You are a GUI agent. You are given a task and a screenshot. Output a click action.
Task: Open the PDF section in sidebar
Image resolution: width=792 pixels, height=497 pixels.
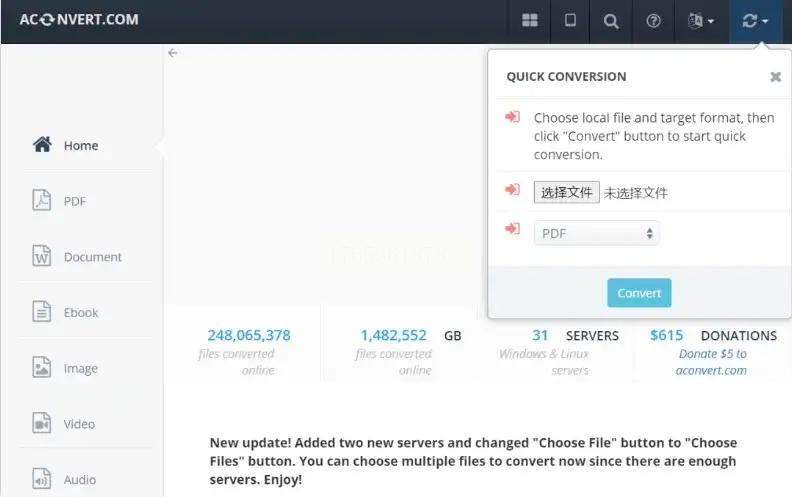59,201
